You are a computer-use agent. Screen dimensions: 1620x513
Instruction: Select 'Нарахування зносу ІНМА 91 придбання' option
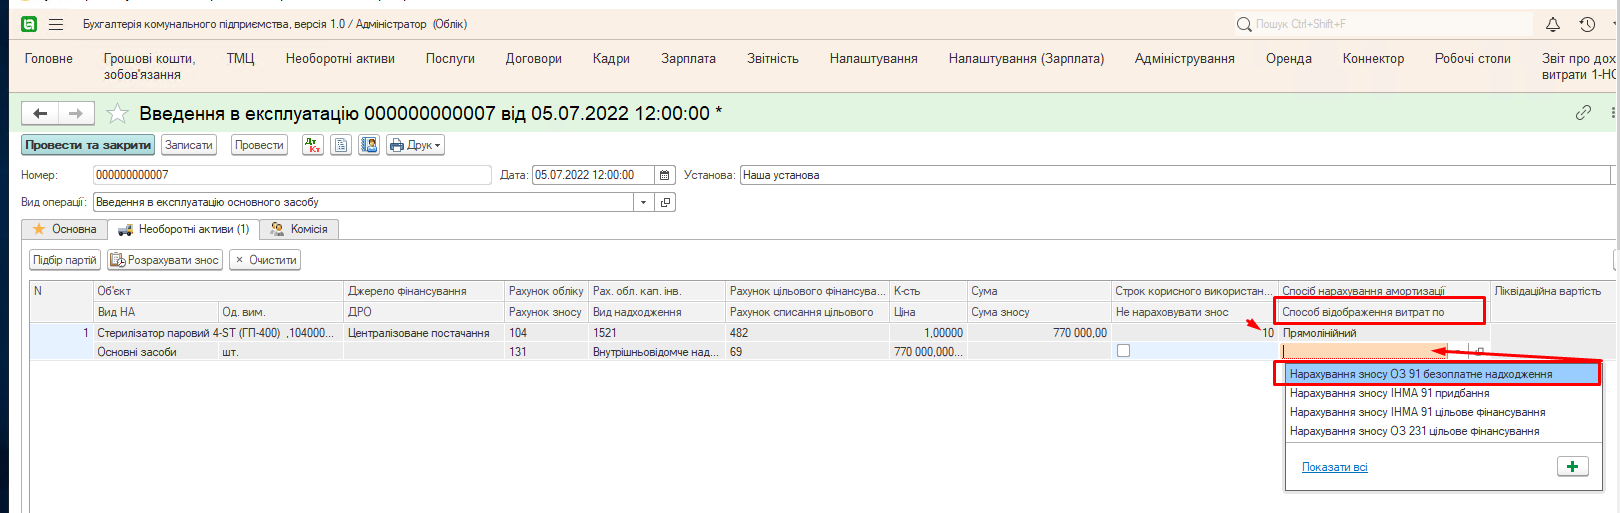[1389, 393]
